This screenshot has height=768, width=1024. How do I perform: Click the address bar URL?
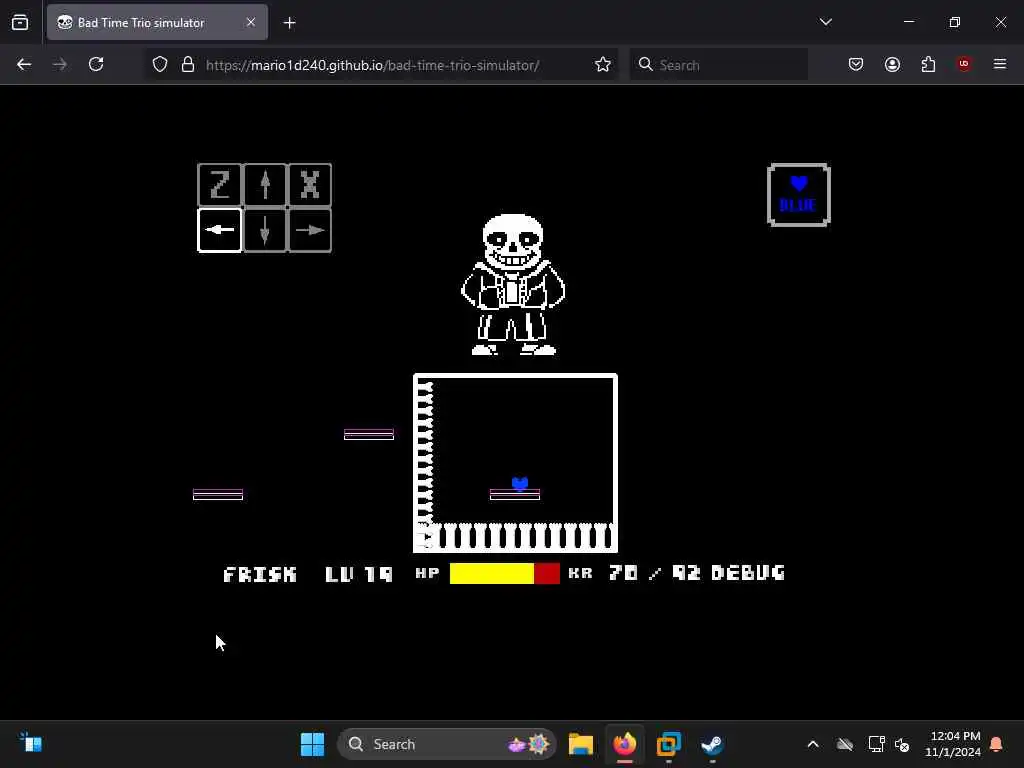pyautogui.click(x=372, y=65)
